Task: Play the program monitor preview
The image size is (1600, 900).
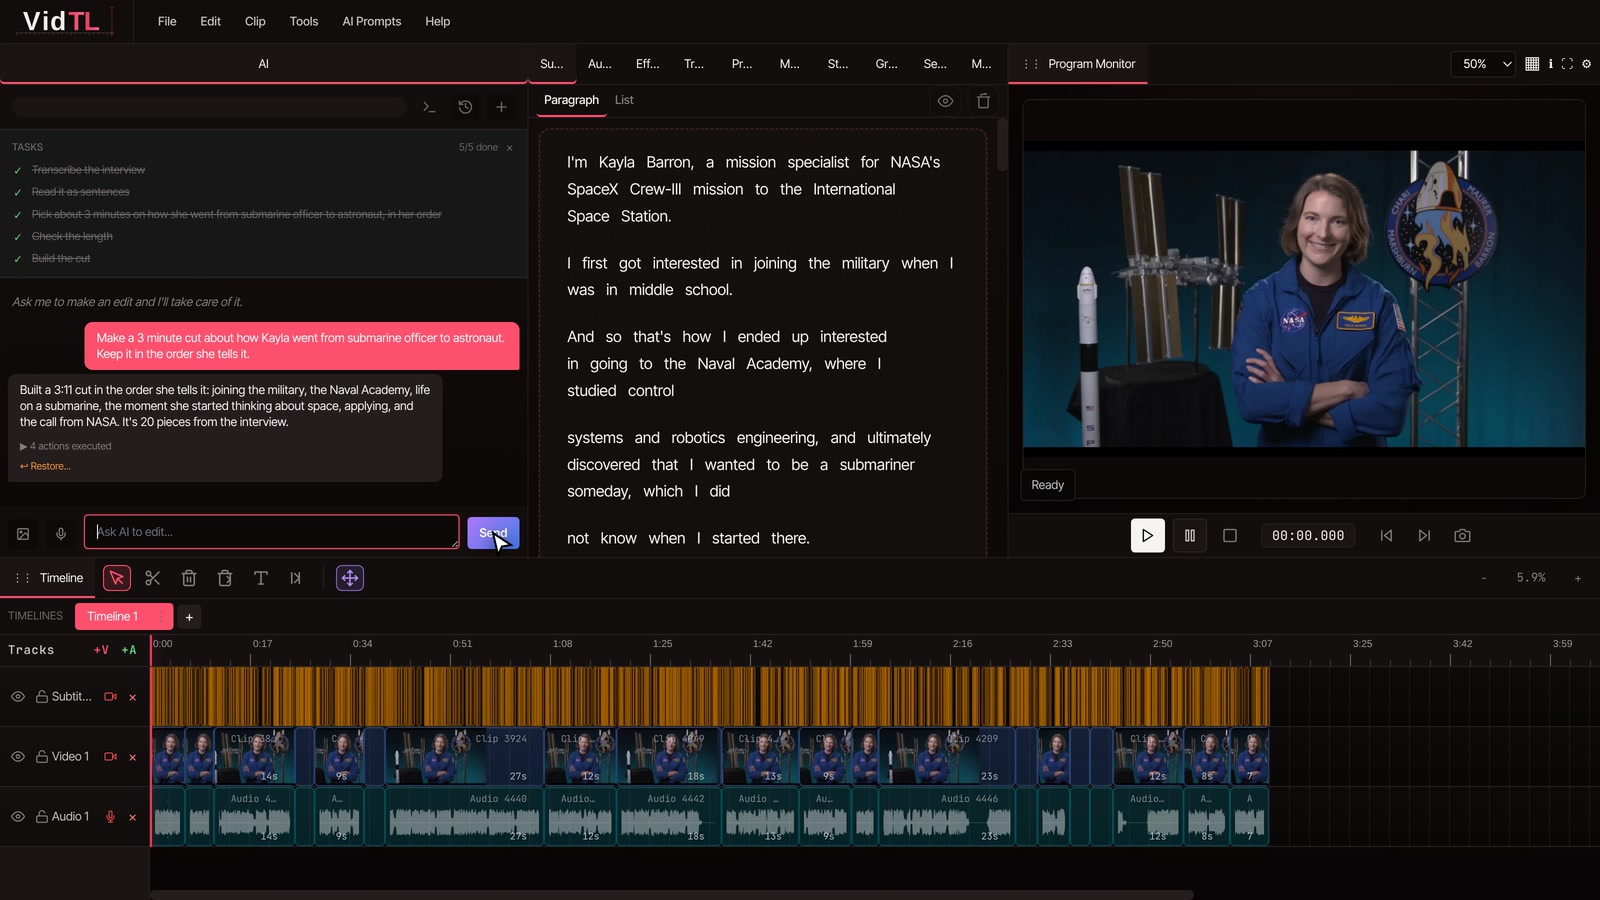Action: 1147,536
